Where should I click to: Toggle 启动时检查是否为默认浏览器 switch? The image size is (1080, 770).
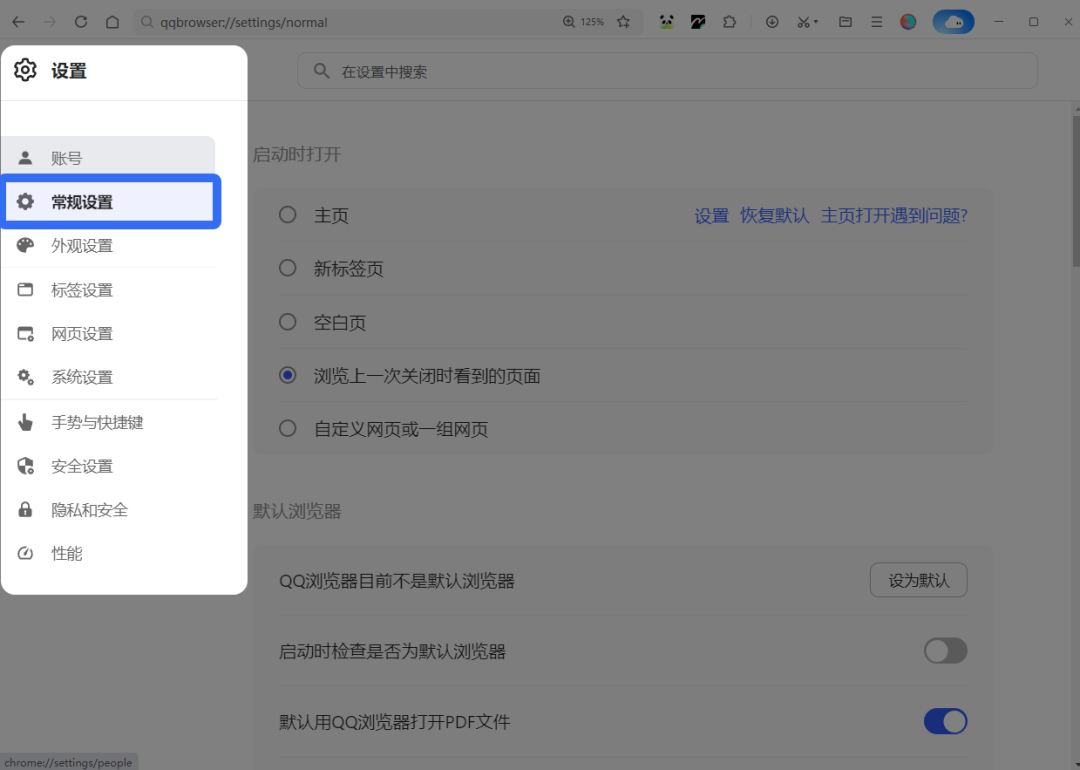(945, 651)
